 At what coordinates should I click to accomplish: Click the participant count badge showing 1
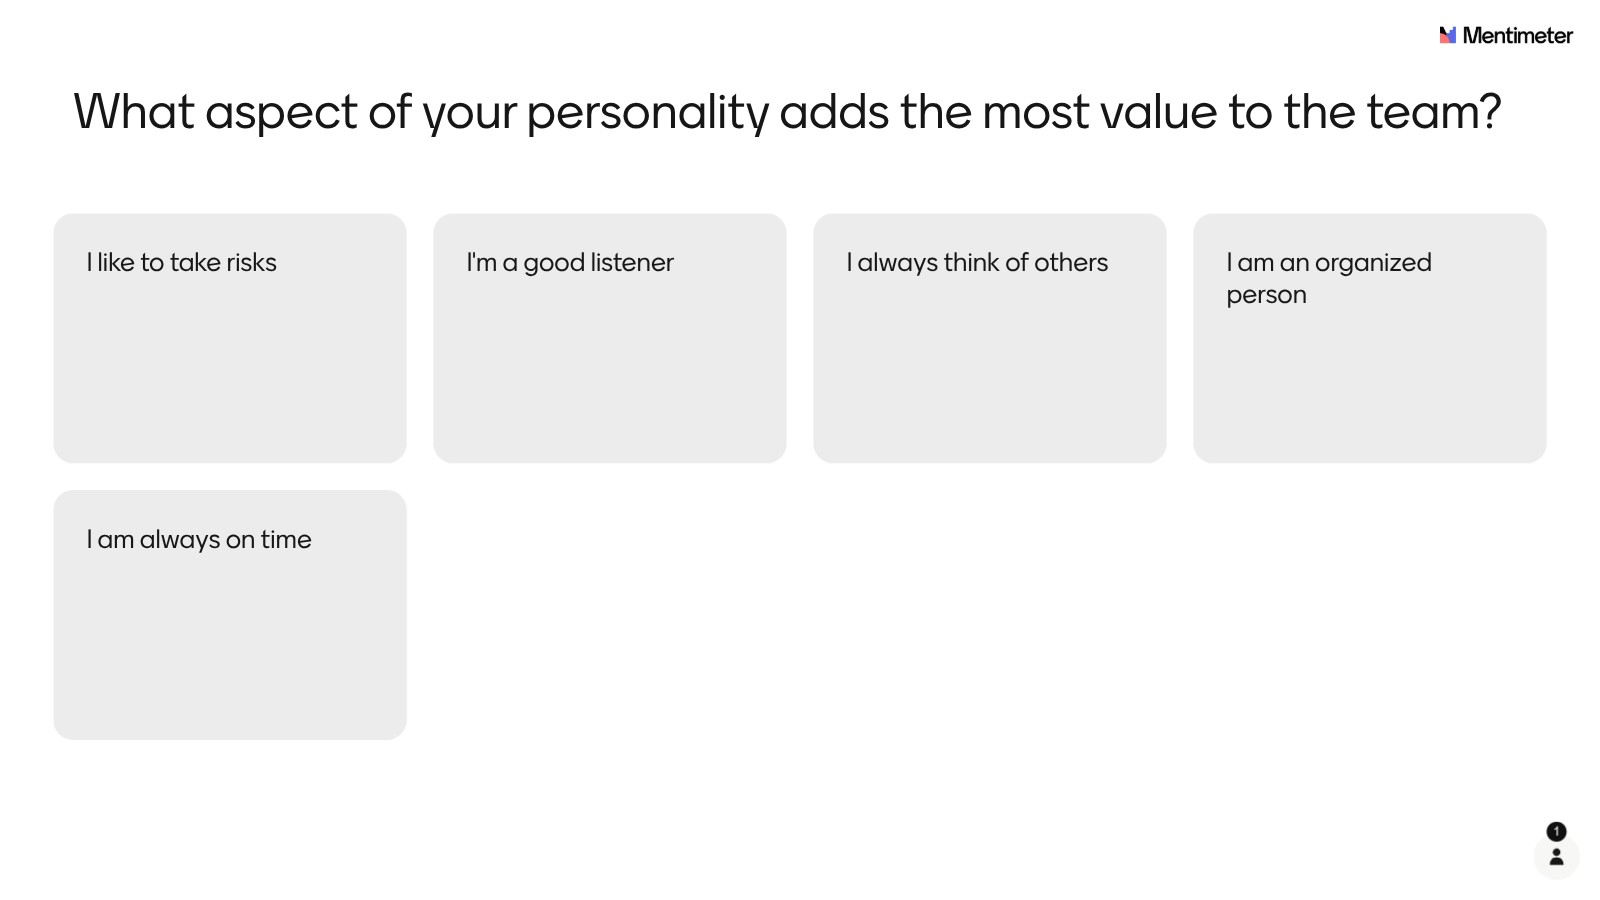[x=1556, y=831]
